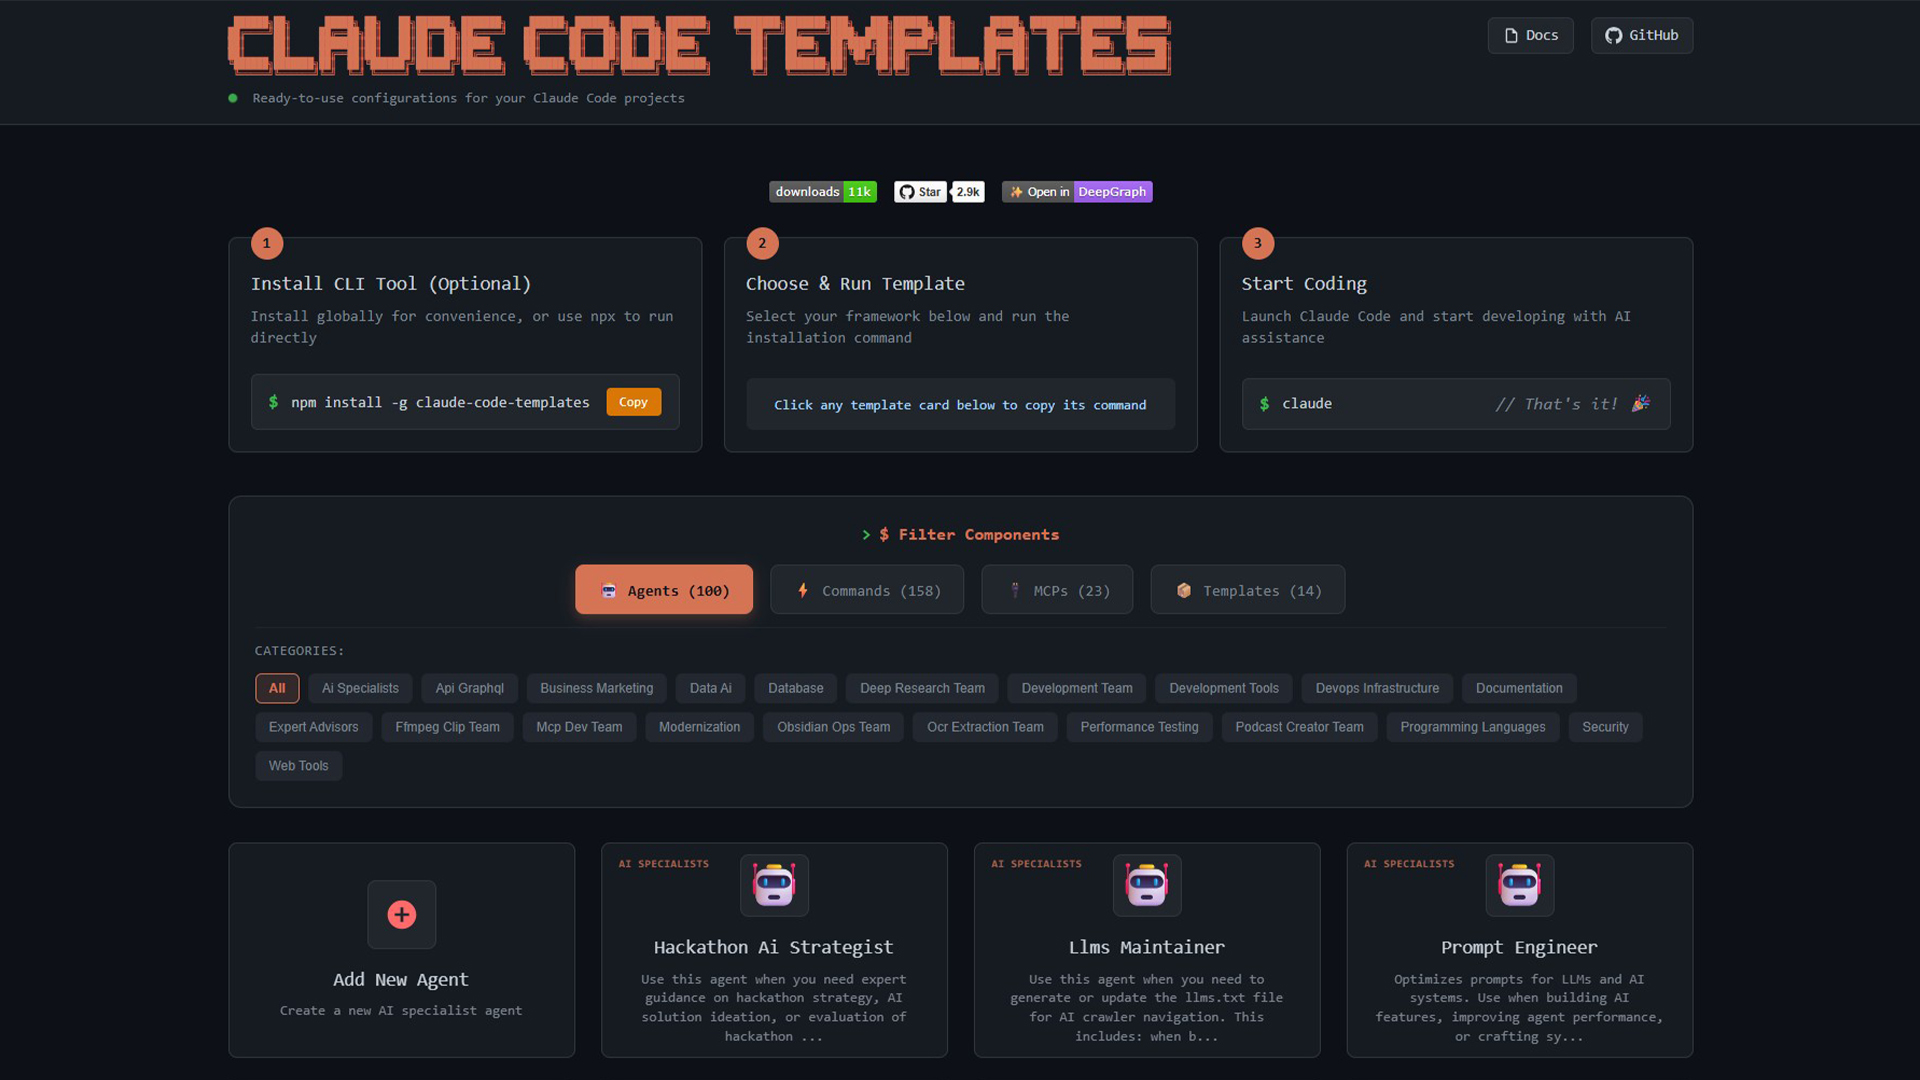The height and width of the screenshot is (1080, 1920).
Task: Filter by Api Graphql category
Action: click(470, 688)
